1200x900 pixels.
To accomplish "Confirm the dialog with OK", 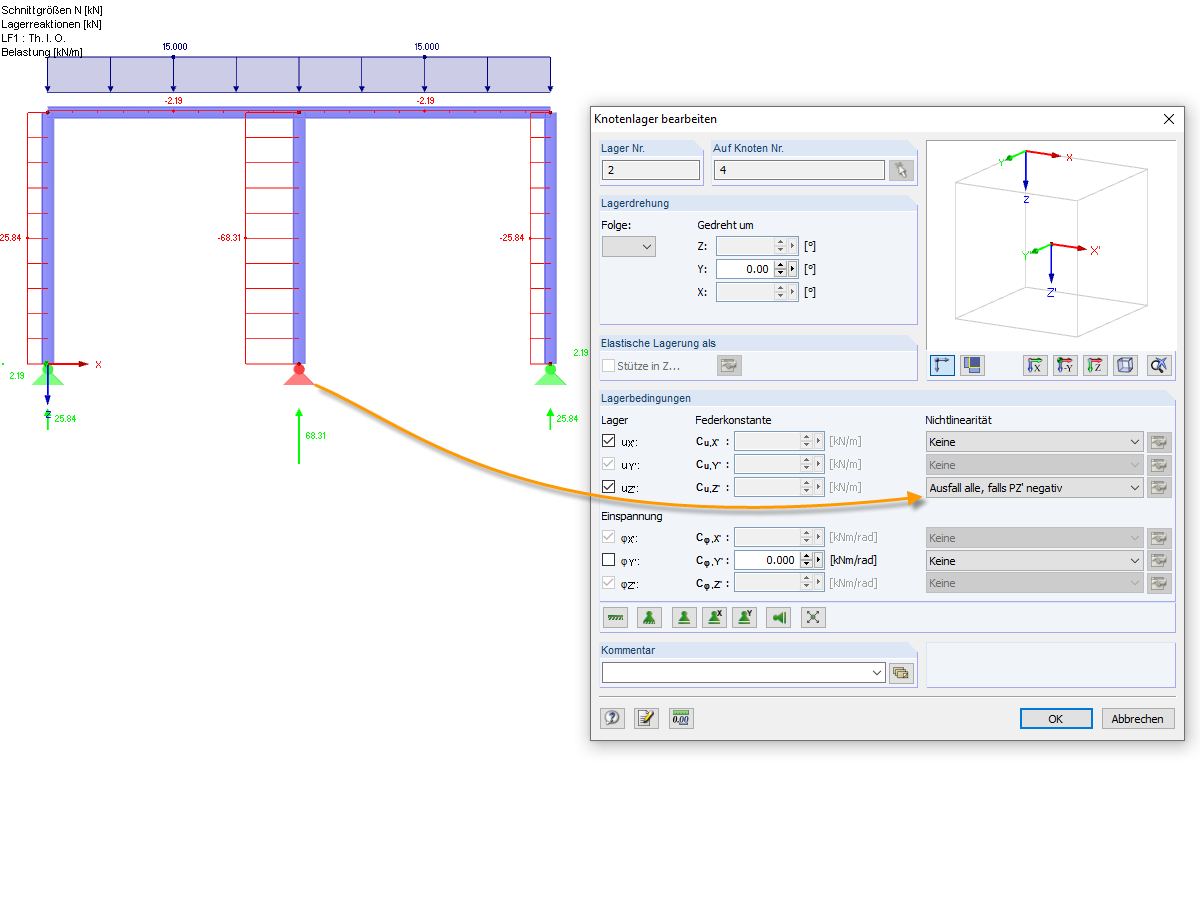I will point(1056,719).
